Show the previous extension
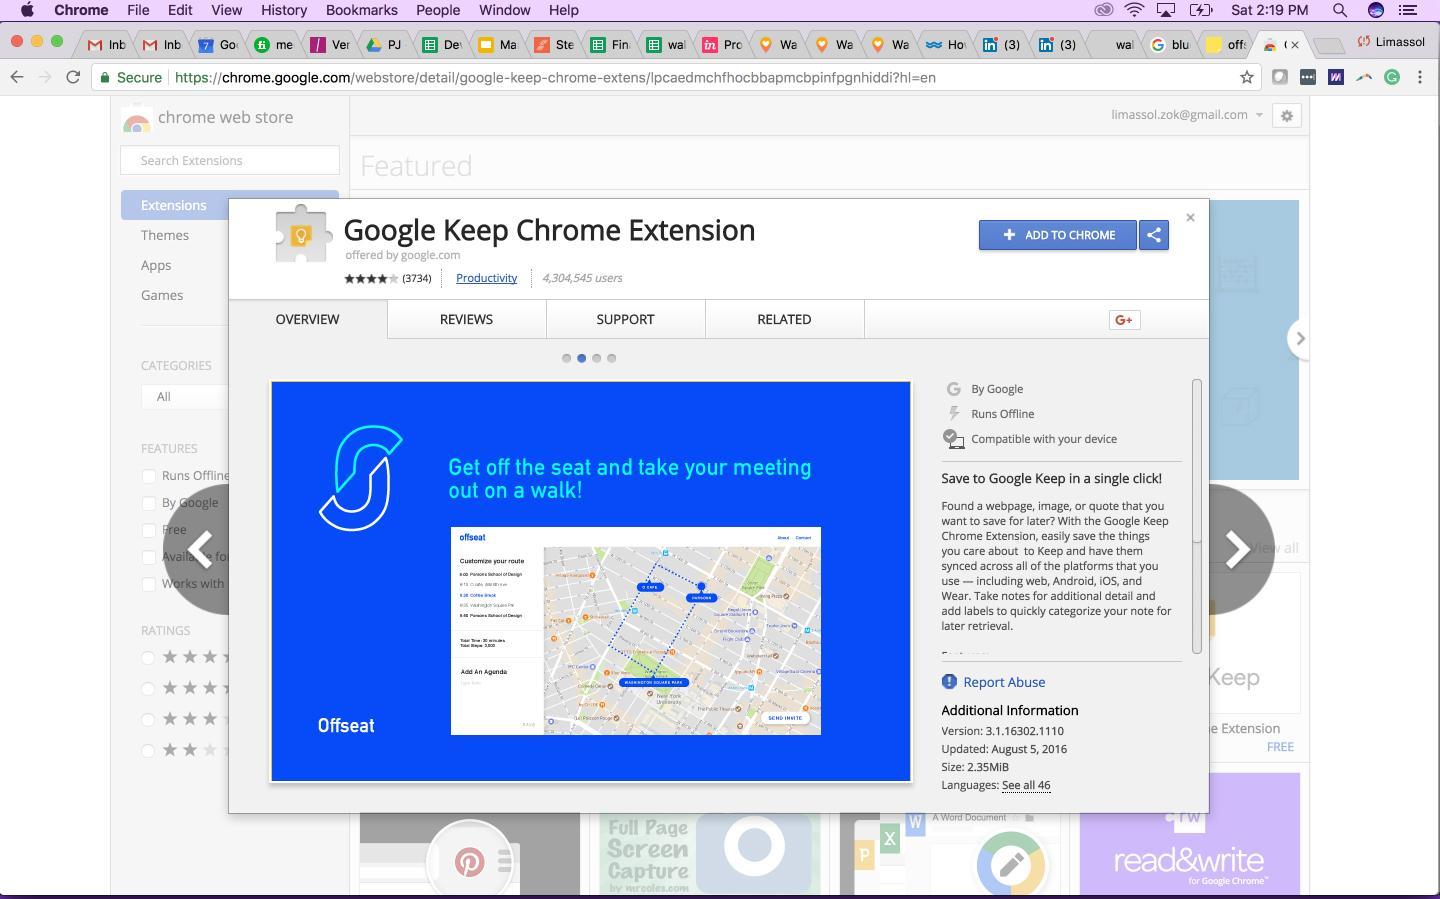This screenshot has width=1440, height=899. pos(198,548)
